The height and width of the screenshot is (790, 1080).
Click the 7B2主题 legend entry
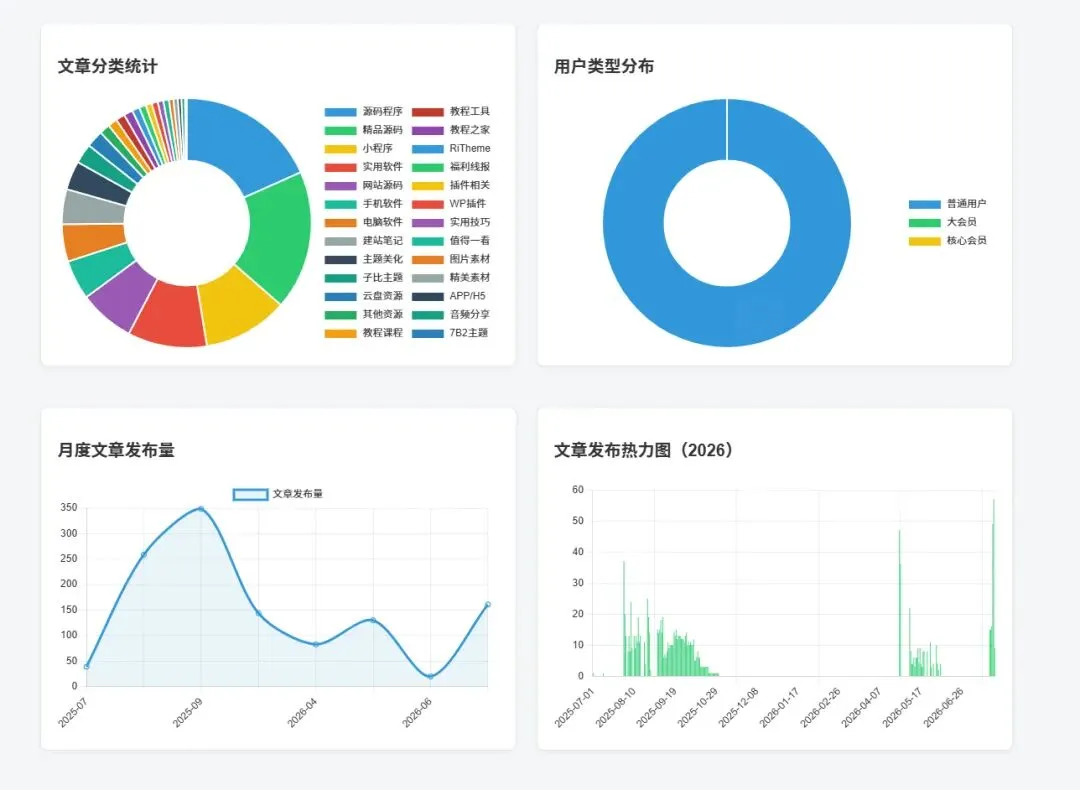(x=450, y=333)
